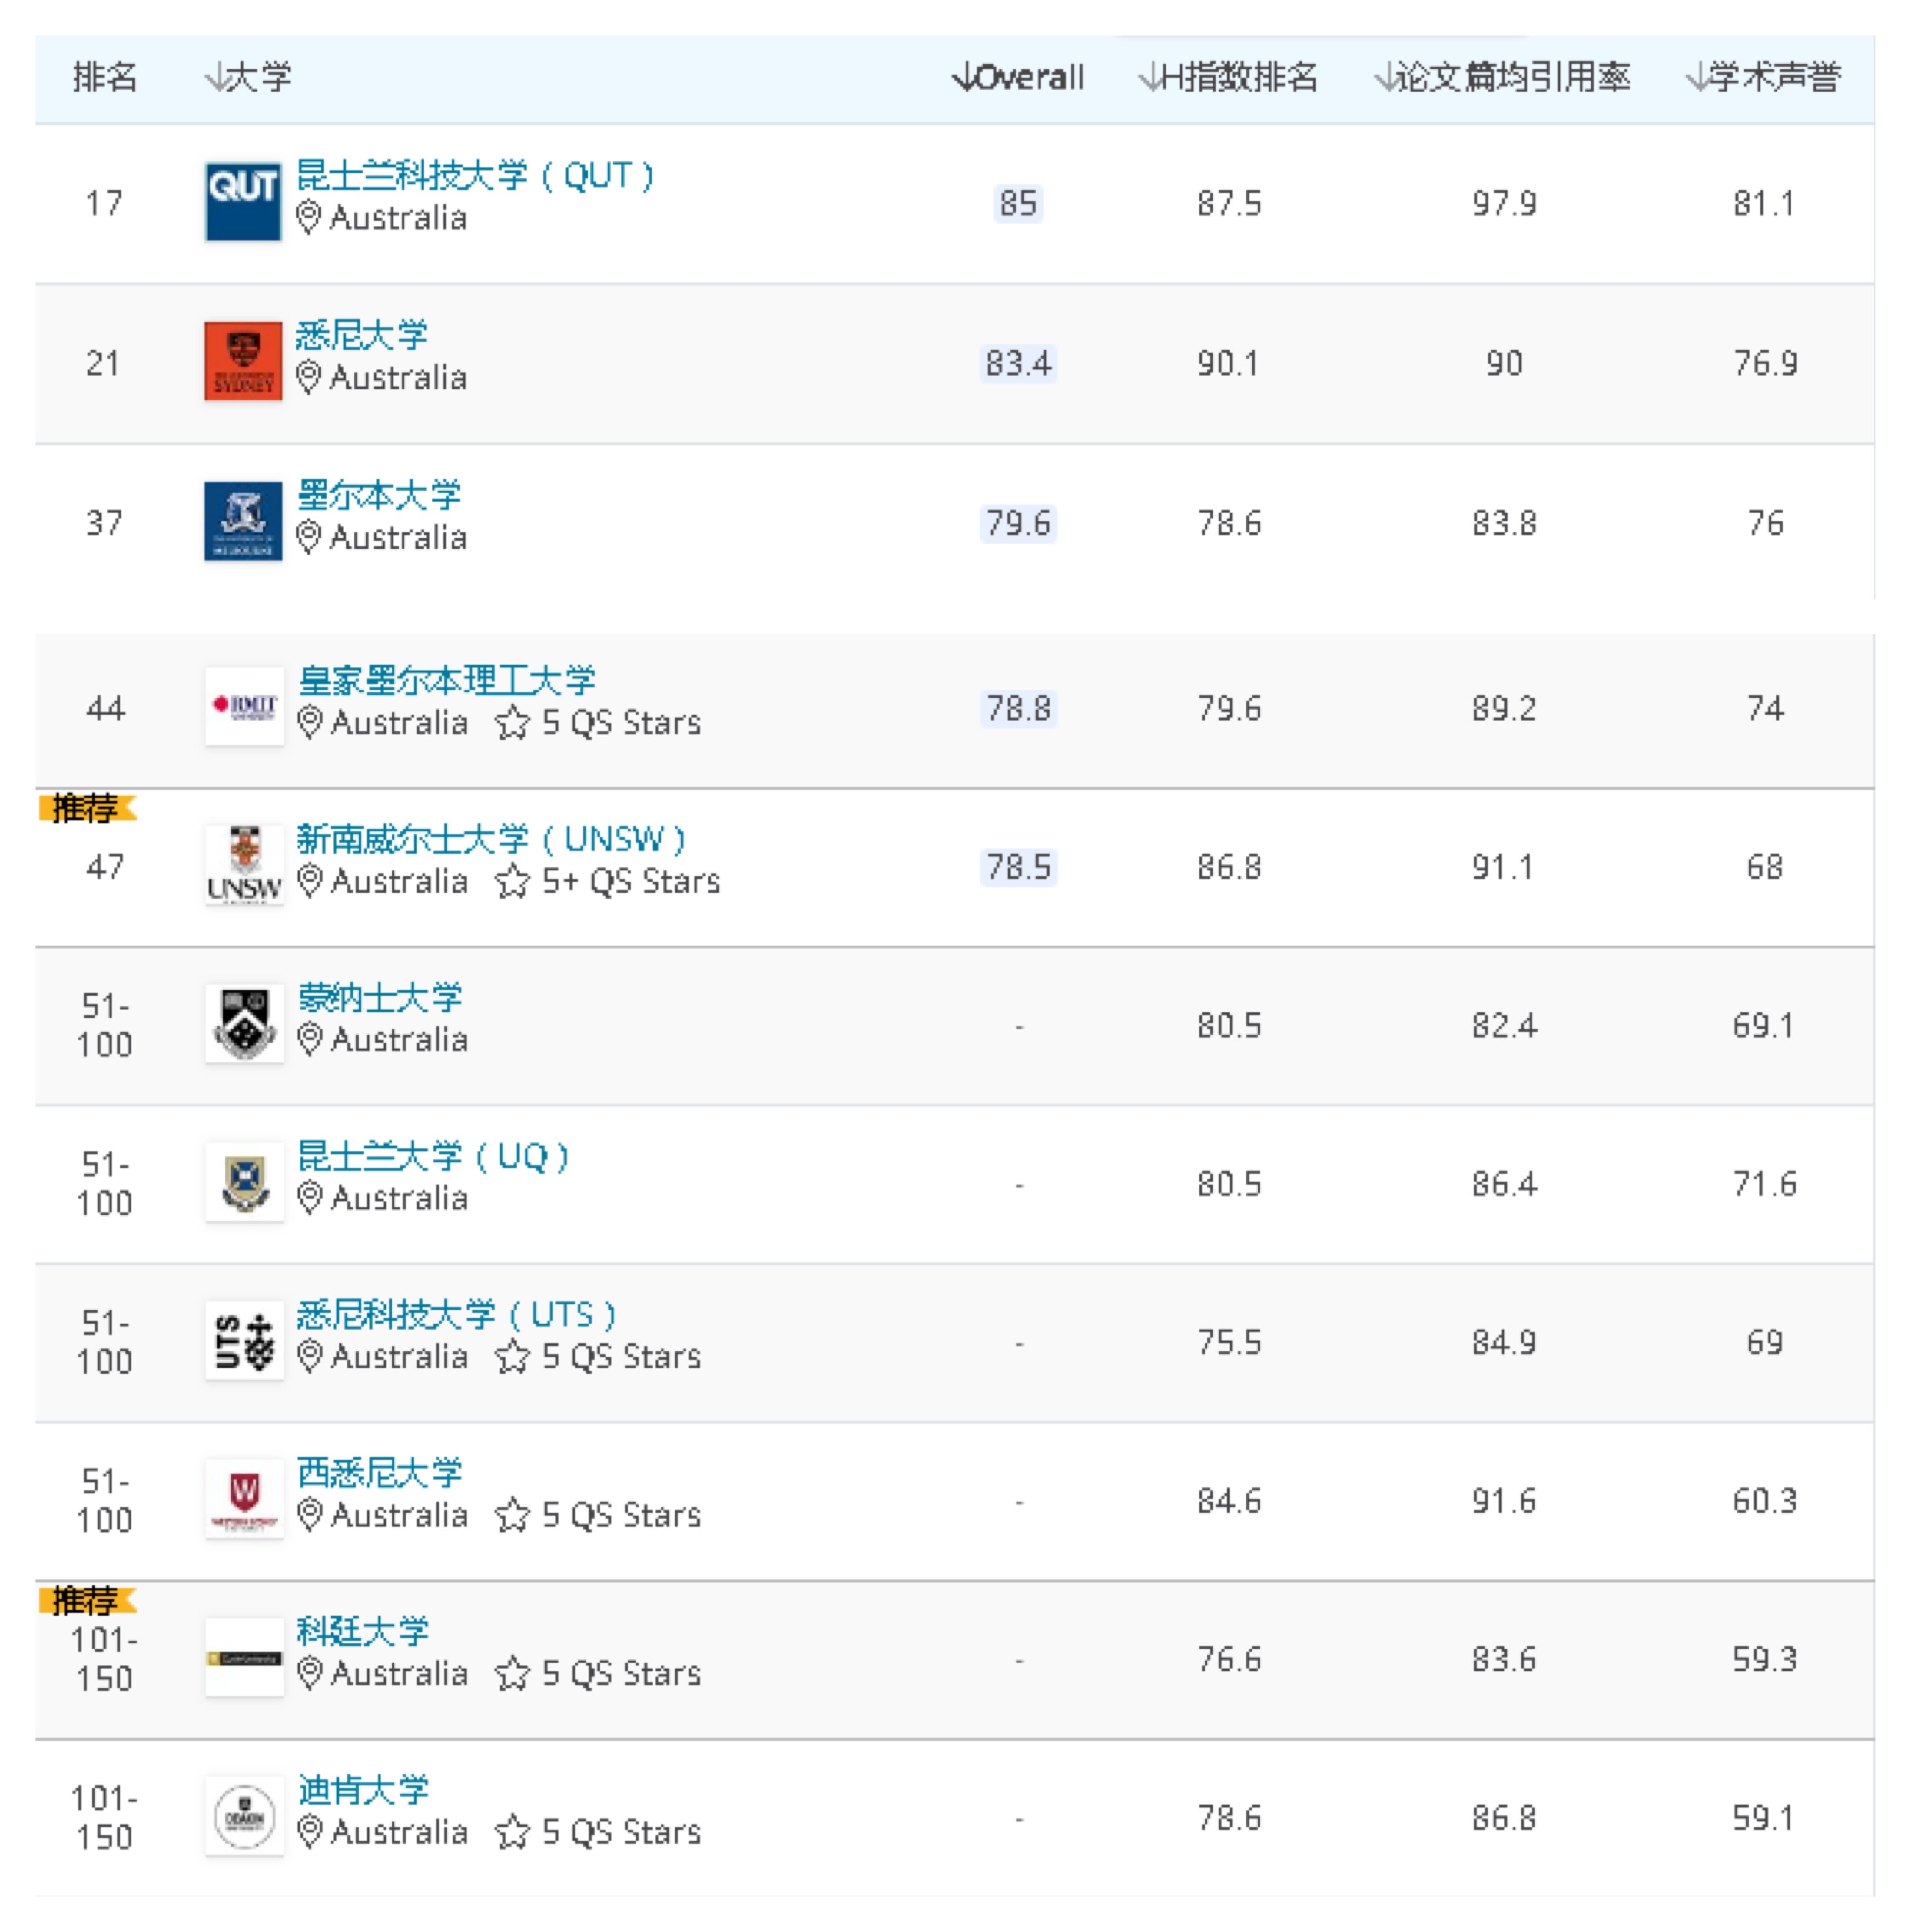Open 新南威尔士大学（UNSW）page

coord(490,839)
